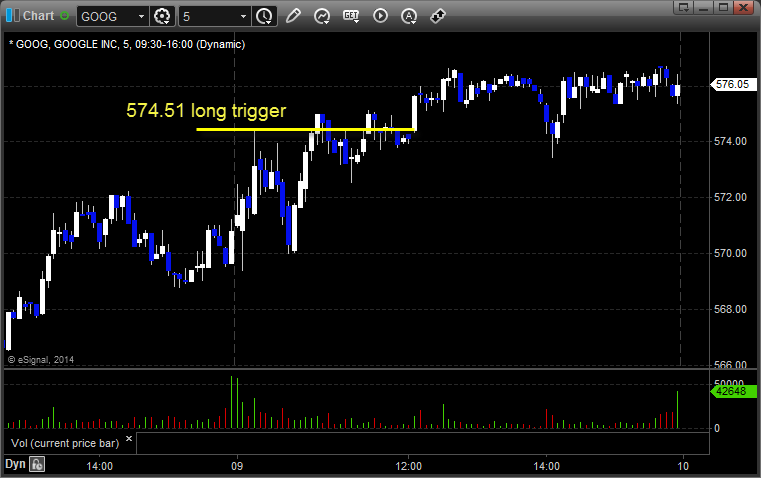This screenshot has width=761, height=478.
Task: Open the circled A alerts menu
Action: point(409,16)
